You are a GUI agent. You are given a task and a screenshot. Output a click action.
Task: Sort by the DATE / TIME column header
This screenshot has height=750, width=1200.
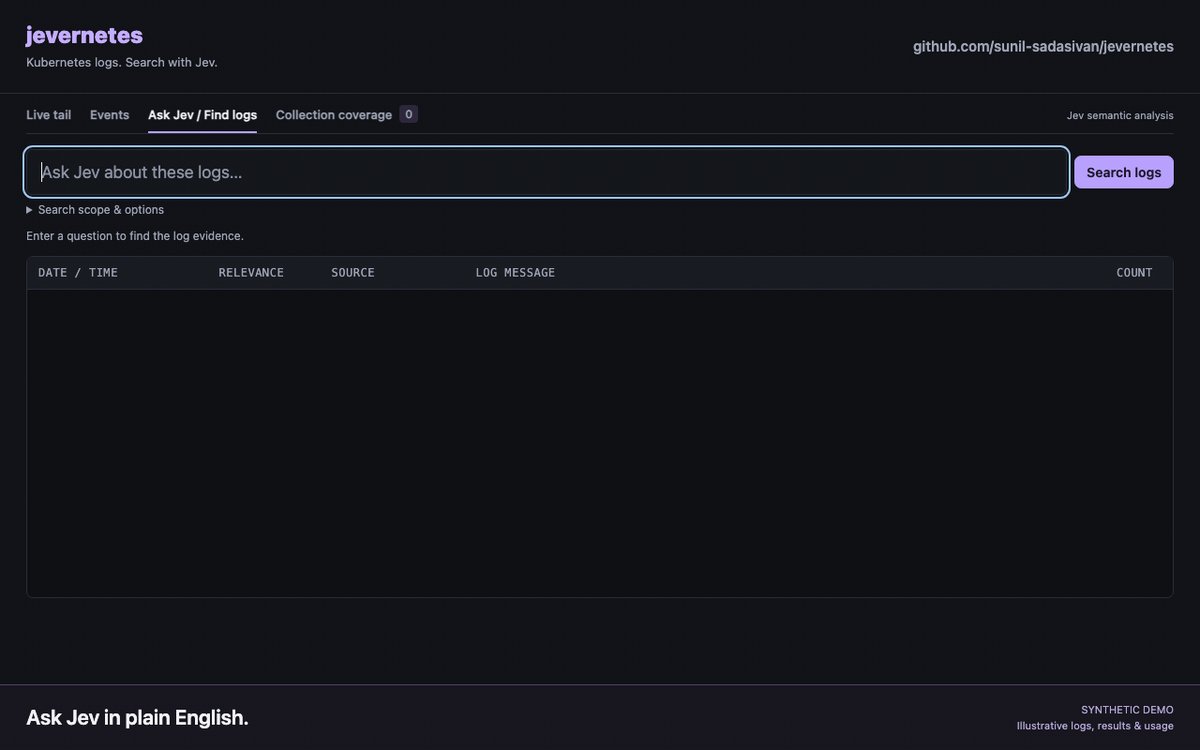pyautogui.click(x=78, y=273)
